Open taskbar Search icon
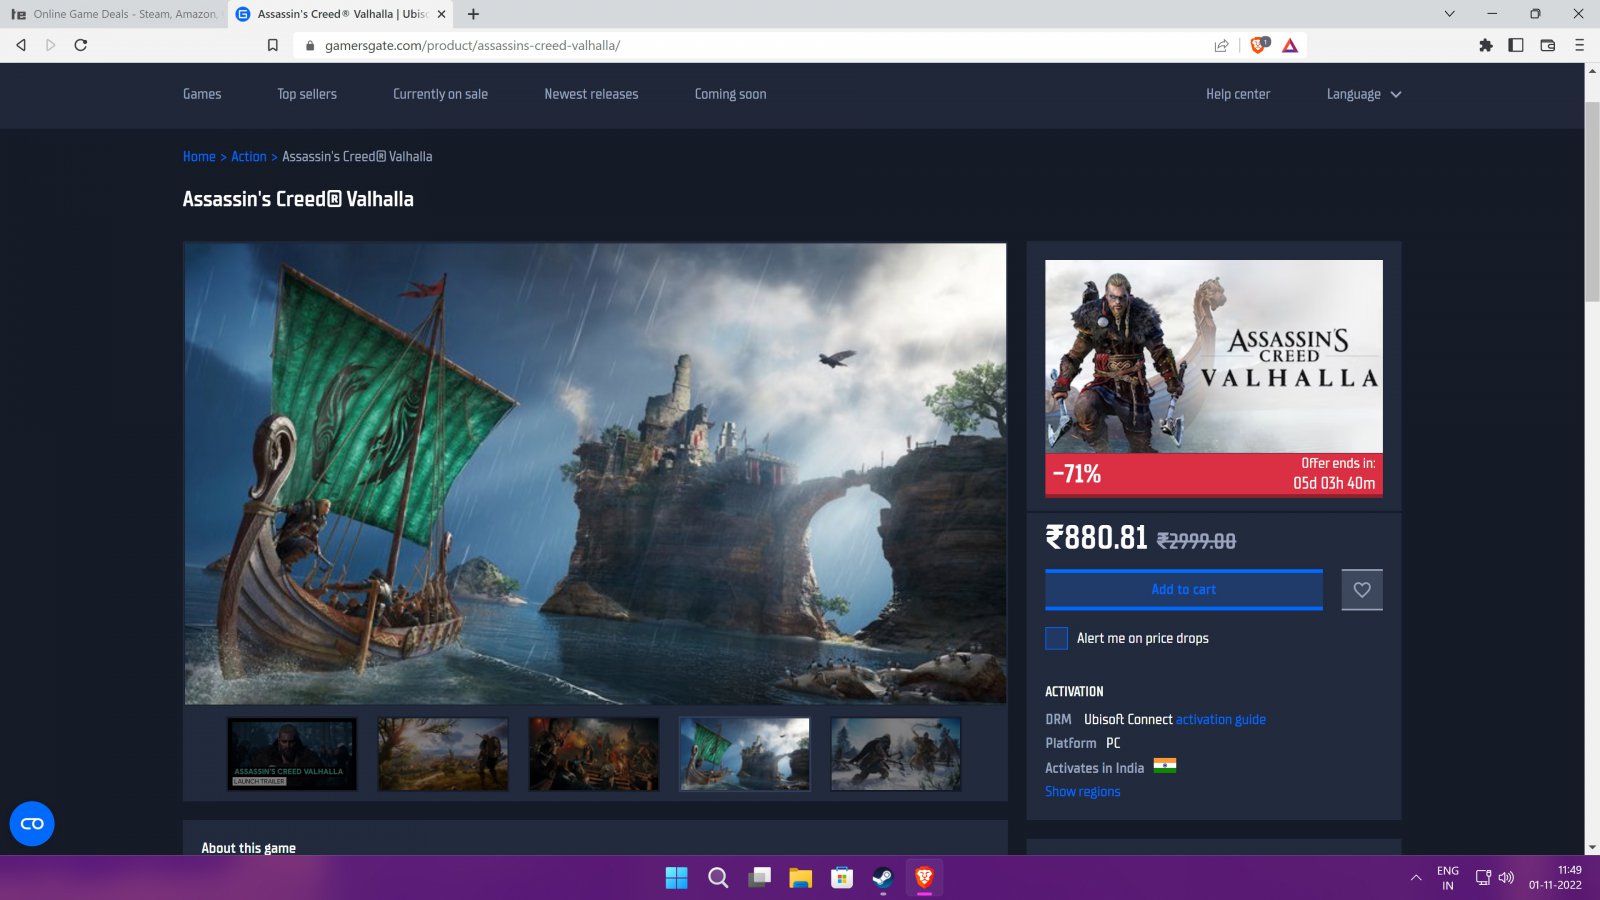 718,878
